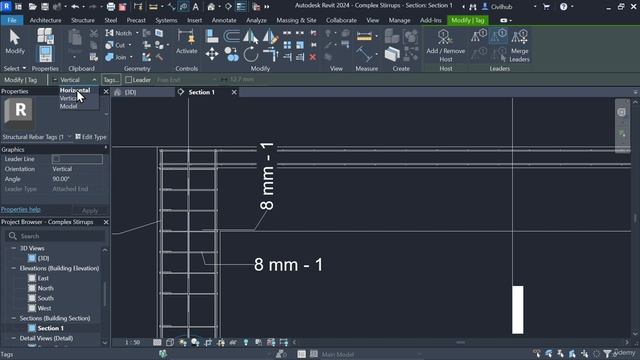
Task: Click the Tags... button
Action: coord(111,80)
